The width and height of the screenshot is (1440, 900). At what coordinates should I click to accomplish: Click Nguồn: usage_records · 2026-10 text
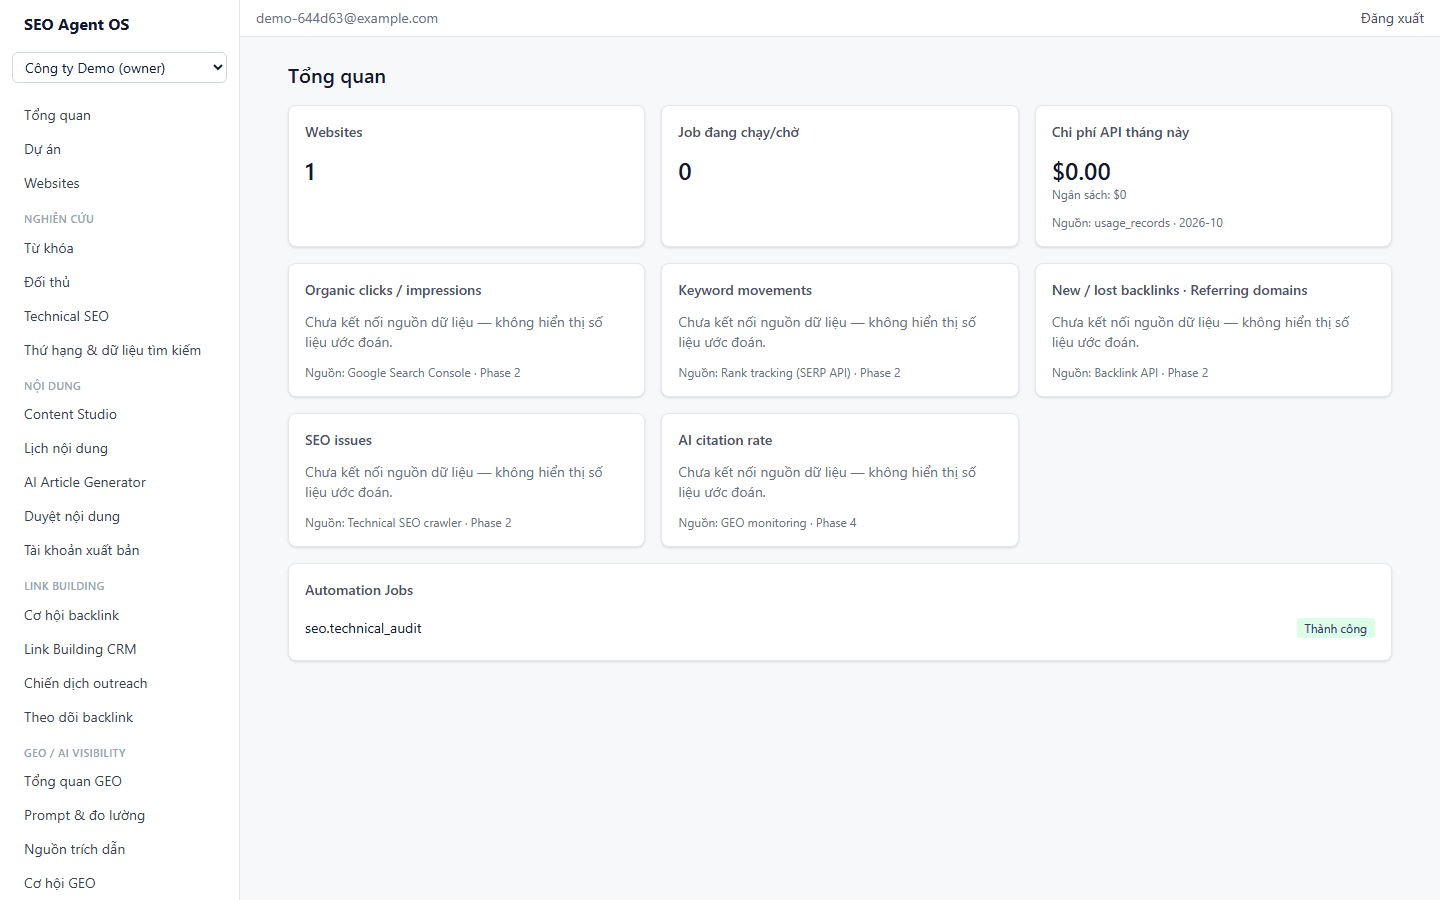1137,223
